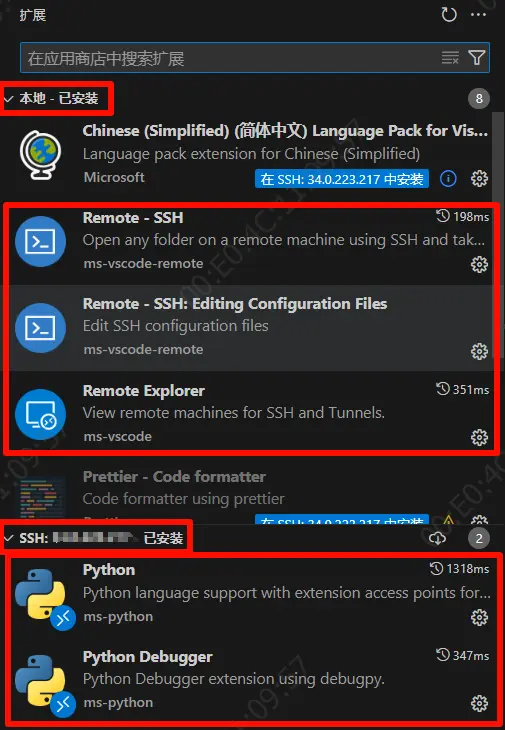Install local extensions in SSH via cloud icon
Image resolution: width=505 pixels, height=730 pixels.
point(437,539)
